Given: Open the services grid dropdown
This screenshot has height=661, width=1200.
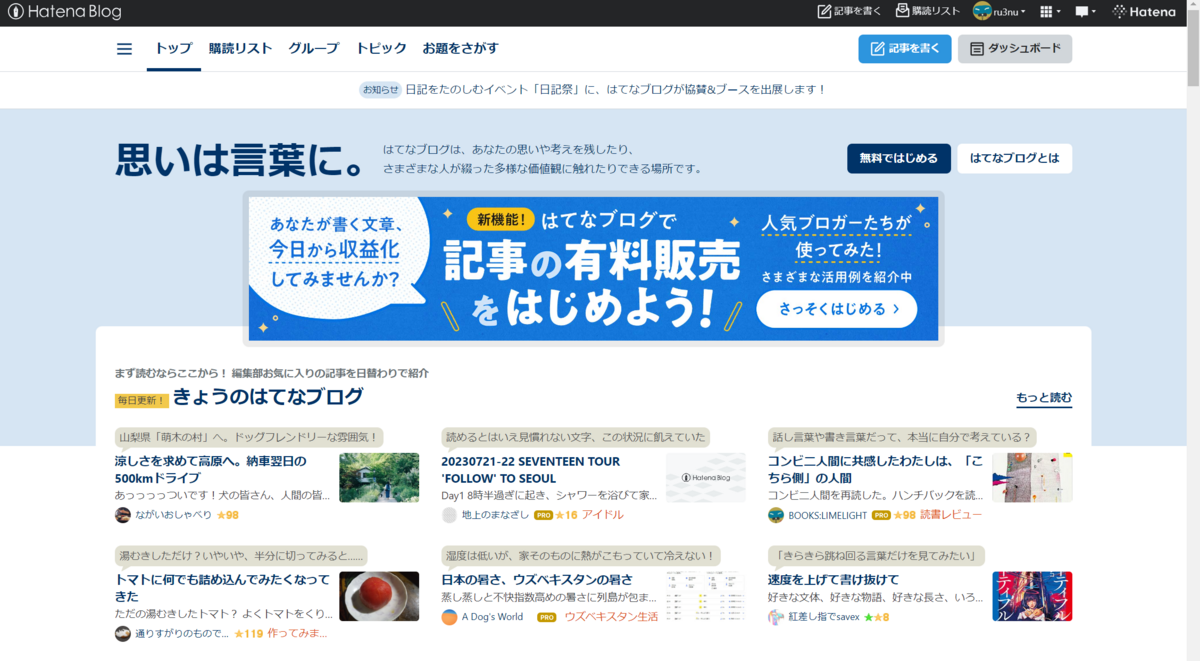Looking at the screenshot, I should pos(1050,12).
